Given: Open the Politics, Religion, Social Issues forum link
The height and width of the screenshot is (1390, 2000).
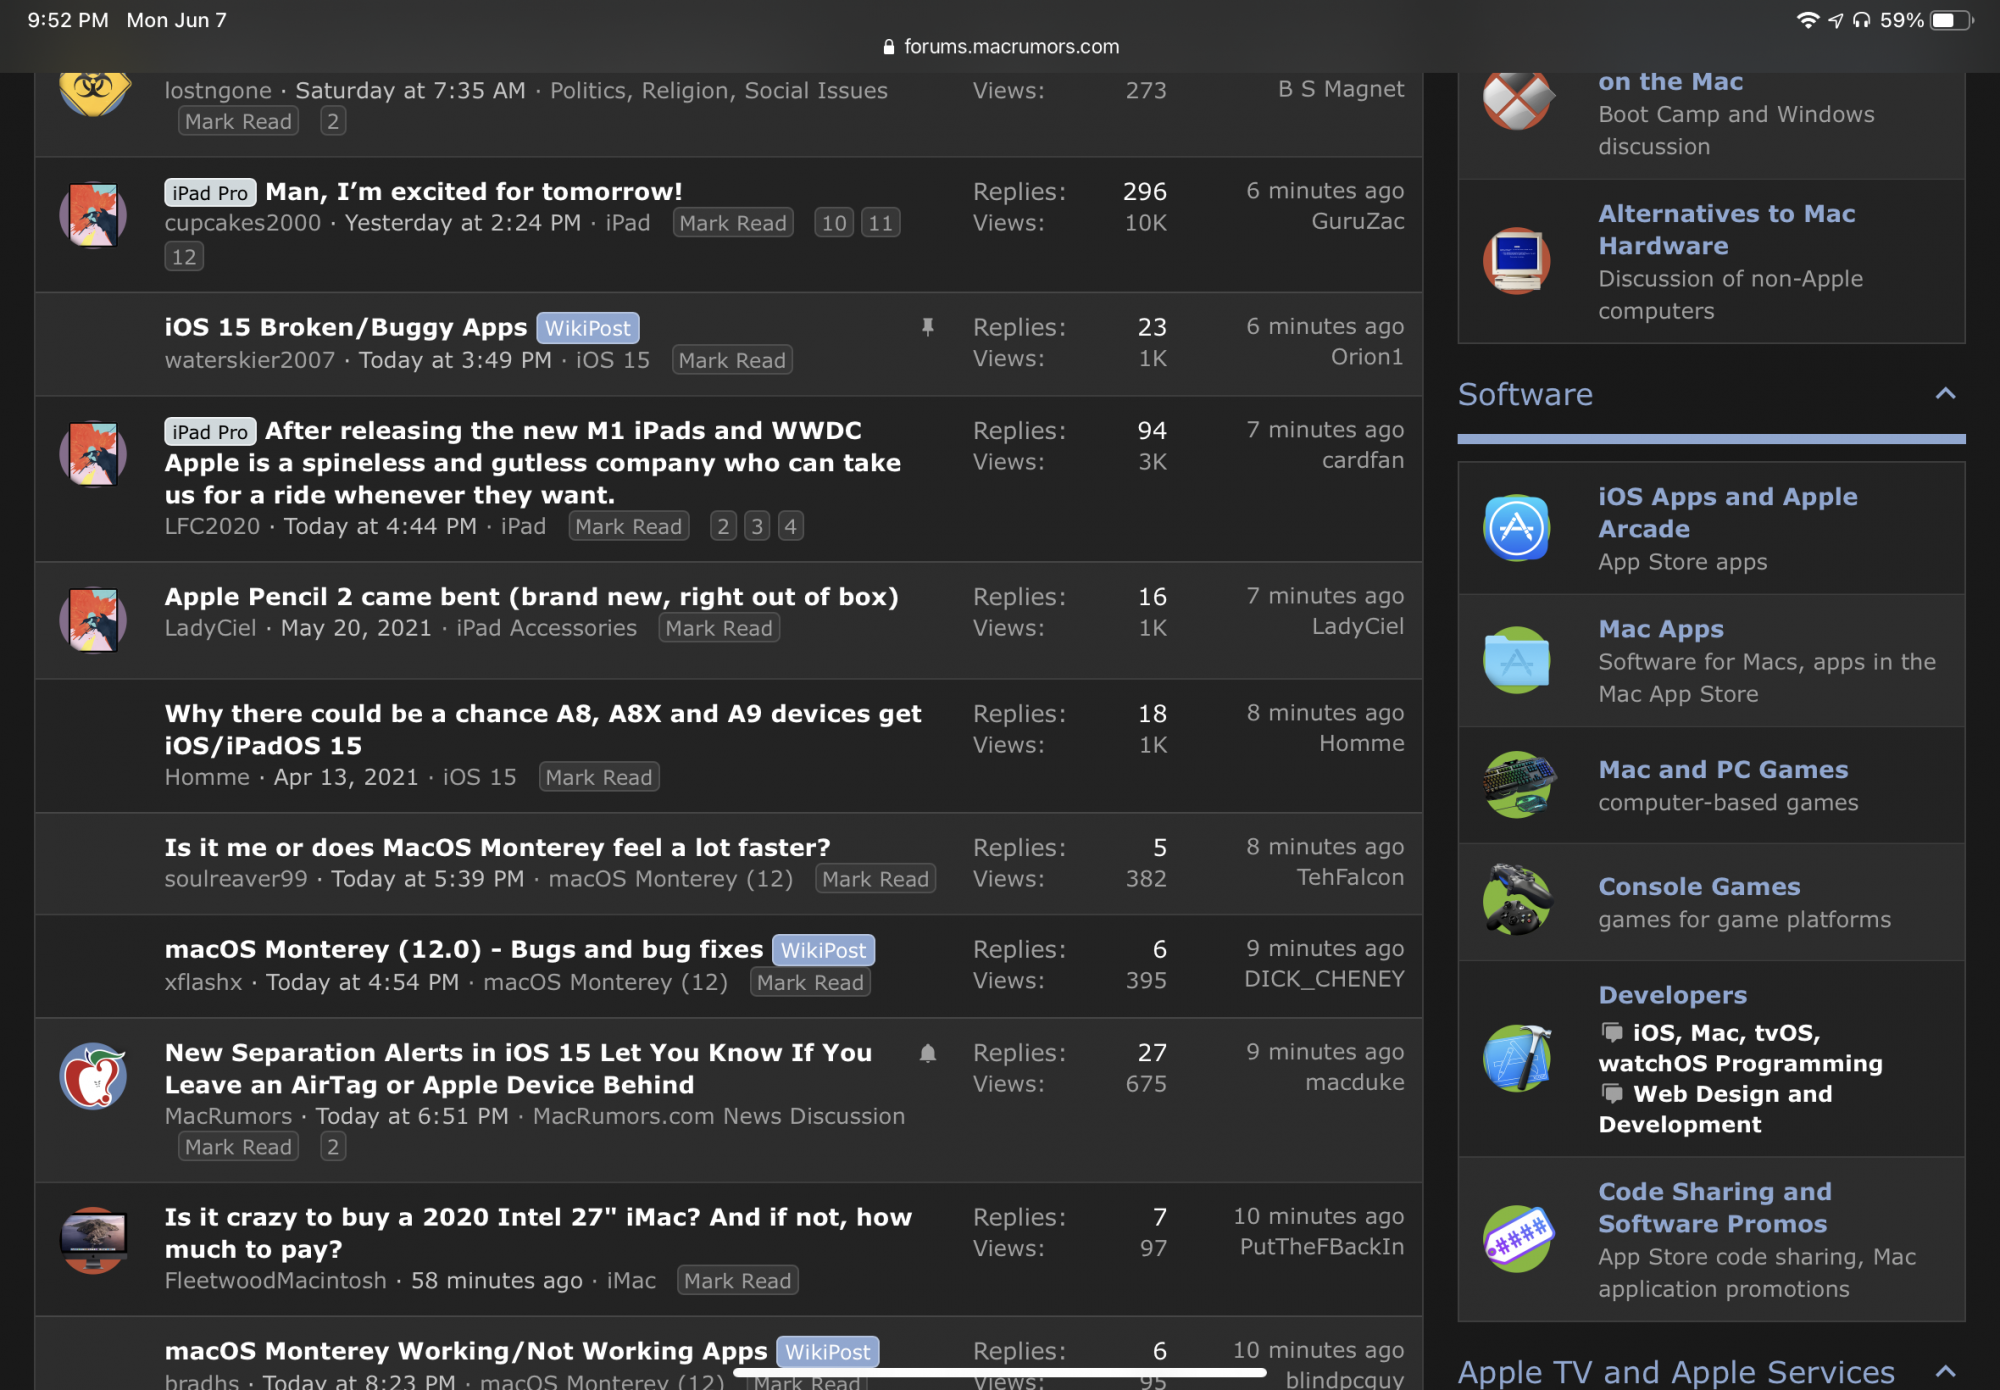Looking at the screenshot, I should (x=719, y=91).
